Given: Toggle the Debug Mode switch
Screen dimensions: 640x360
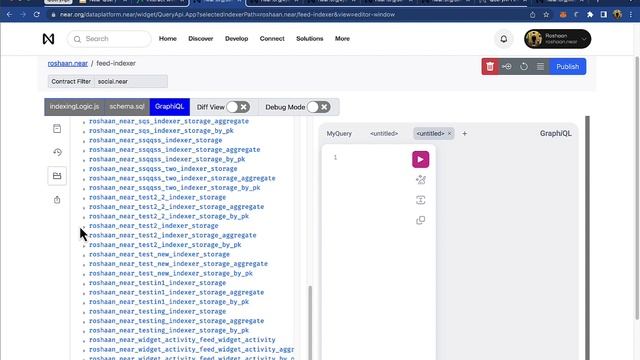Looking at the screenshot, I should coord(318,107).
